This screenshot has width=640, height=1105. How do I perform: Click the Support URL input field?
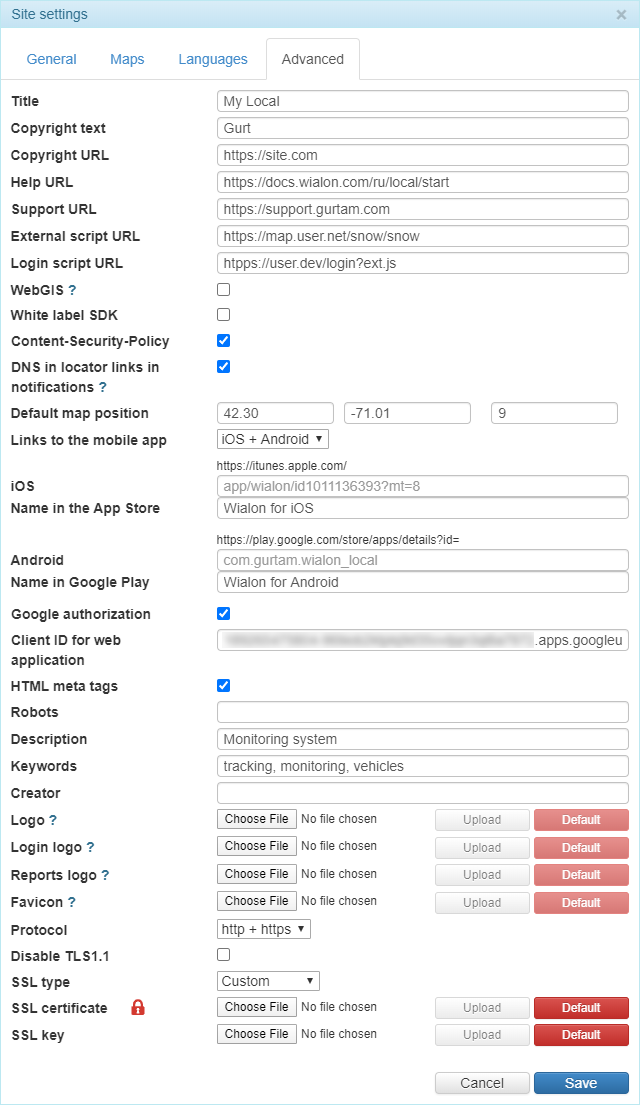click(x=422, y=209)
